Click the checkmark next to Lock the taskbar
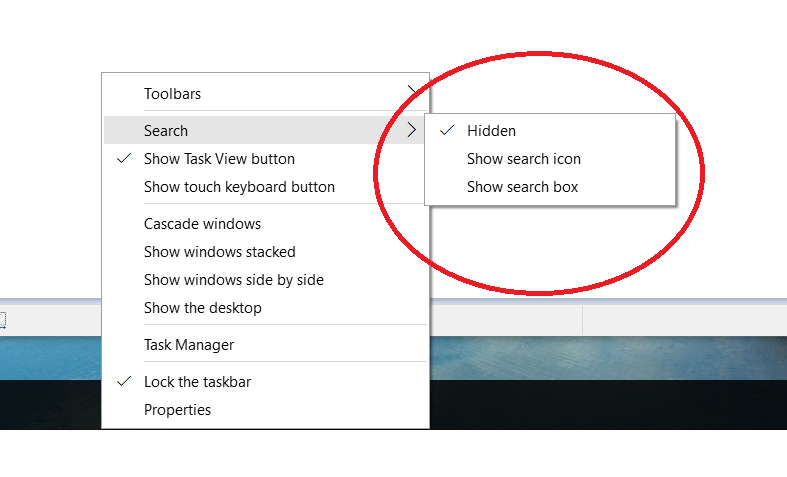Screen dimensions: 787x477 coord(124,381)
